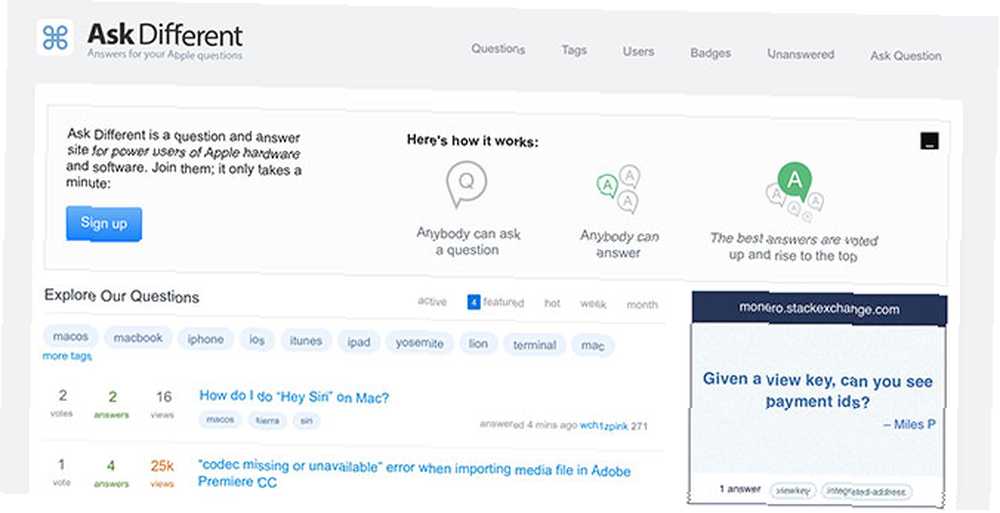Screen dimensions: 1000x513
Task: Click 16 views count
Action: tap(163, 405)
